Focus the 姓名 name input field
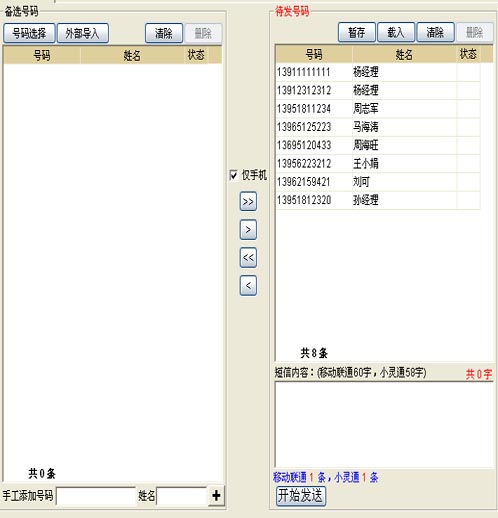The image size is (498, 518). pyautogui.click(x=182, y=496)
